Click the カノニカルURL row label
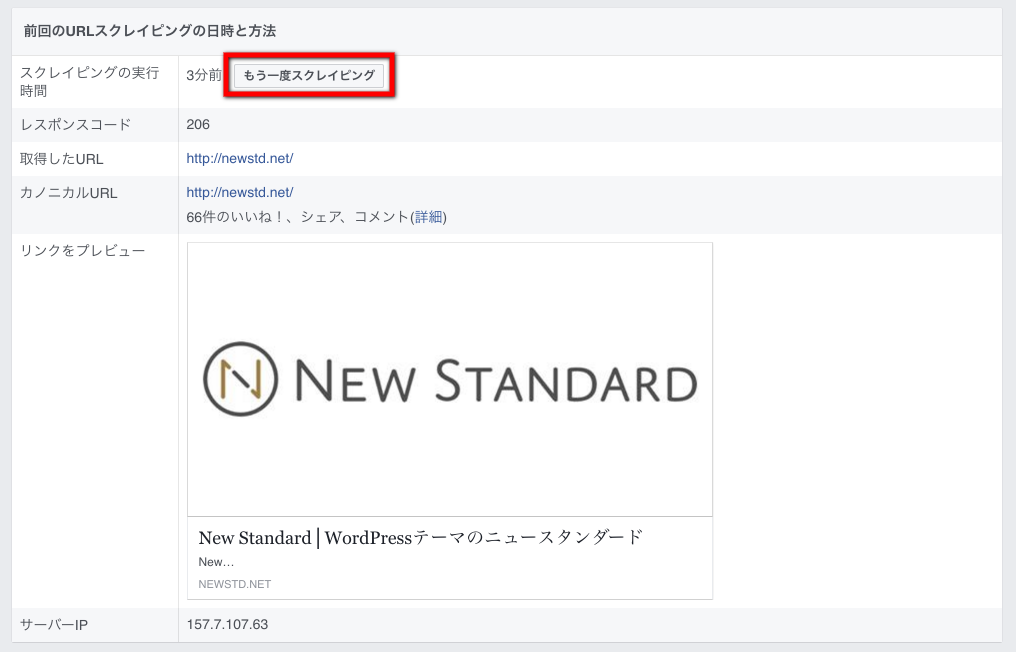The height and width of the screenshot is (652, 1016). coord(69,193)
